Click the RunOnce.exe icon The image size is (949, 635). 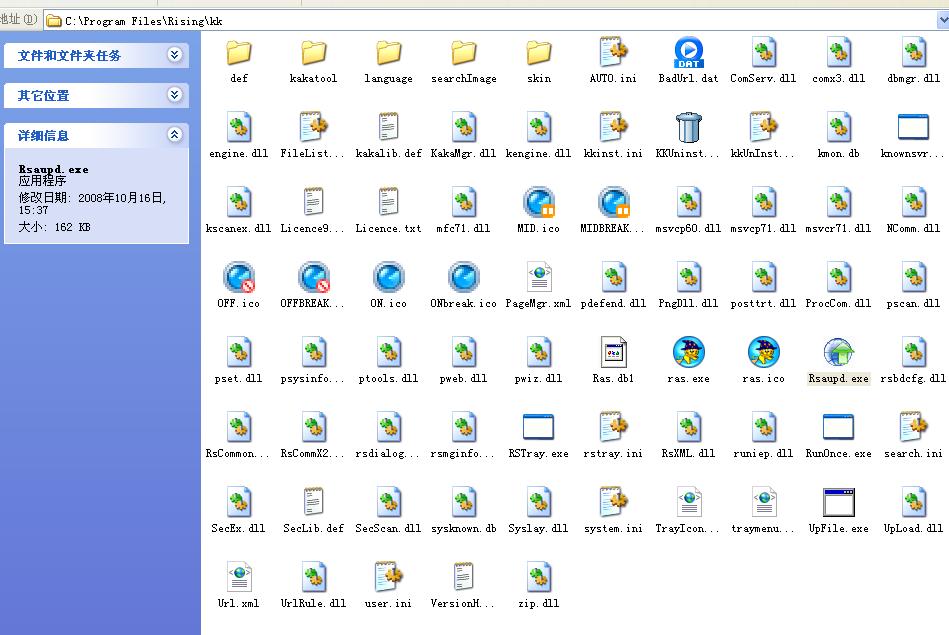[838, 427]
